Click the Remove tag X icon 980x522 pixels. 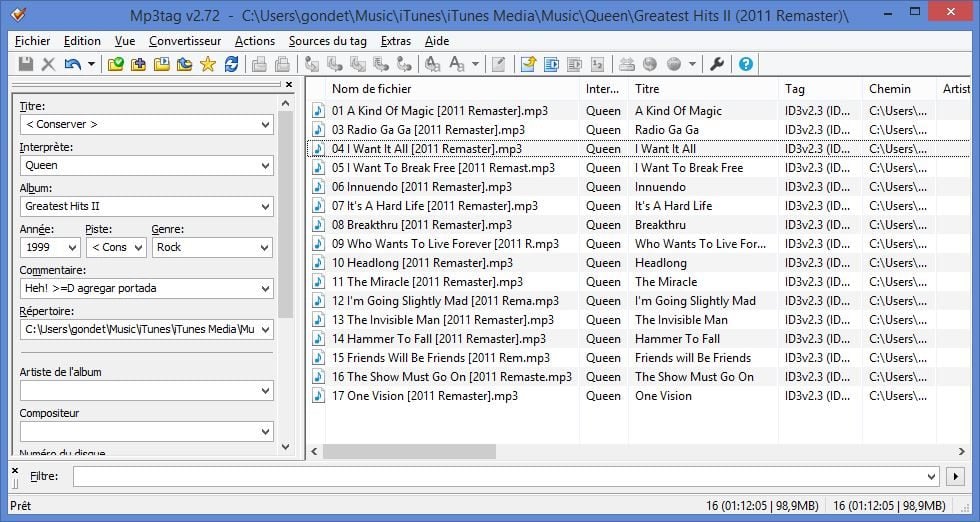pos(48,64)
